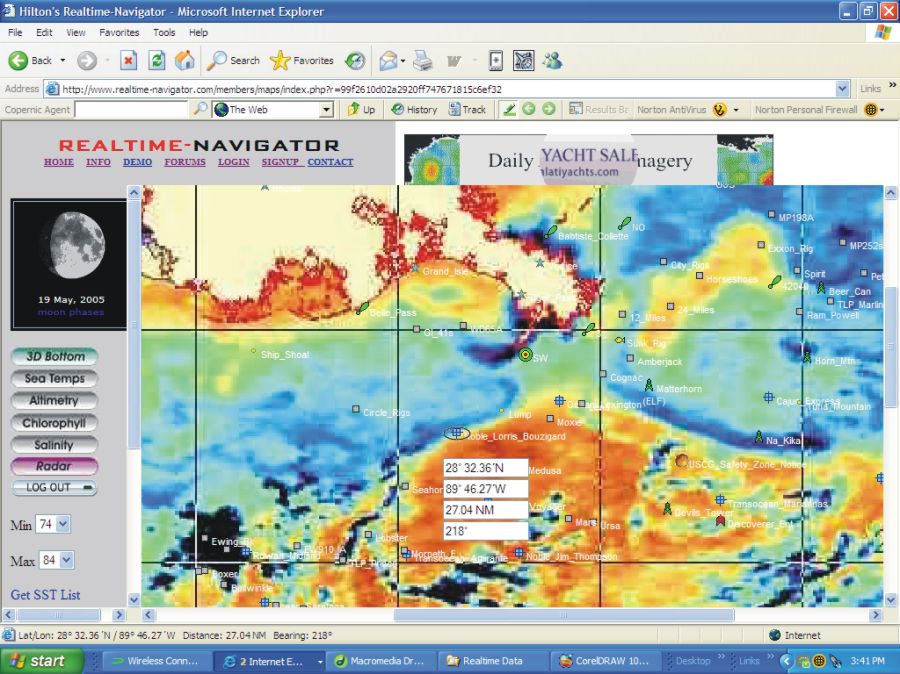Expand the Mail options dropdown arrow

[x=403, y=60]
